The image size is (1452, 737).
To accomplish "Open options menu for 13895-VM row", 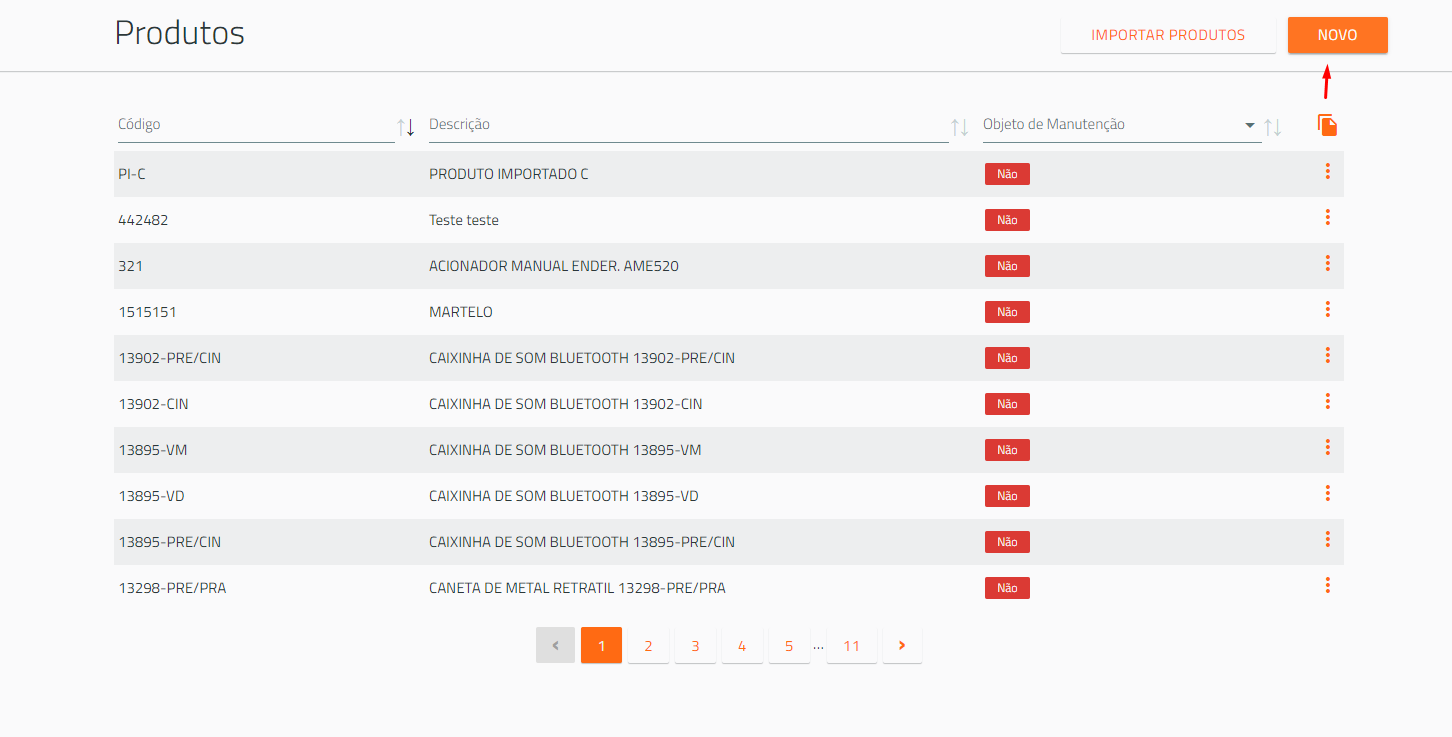I will tap(1327, 448).
